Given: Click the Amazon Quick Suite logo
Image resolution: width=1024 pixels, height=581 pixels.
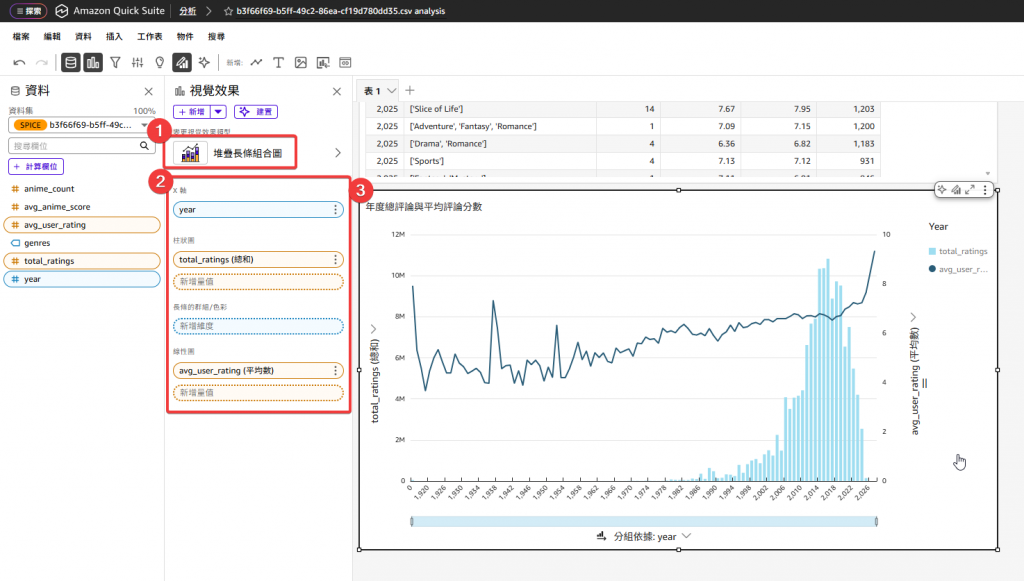Looking at the screenshot, I should click(x=61, y=11).
